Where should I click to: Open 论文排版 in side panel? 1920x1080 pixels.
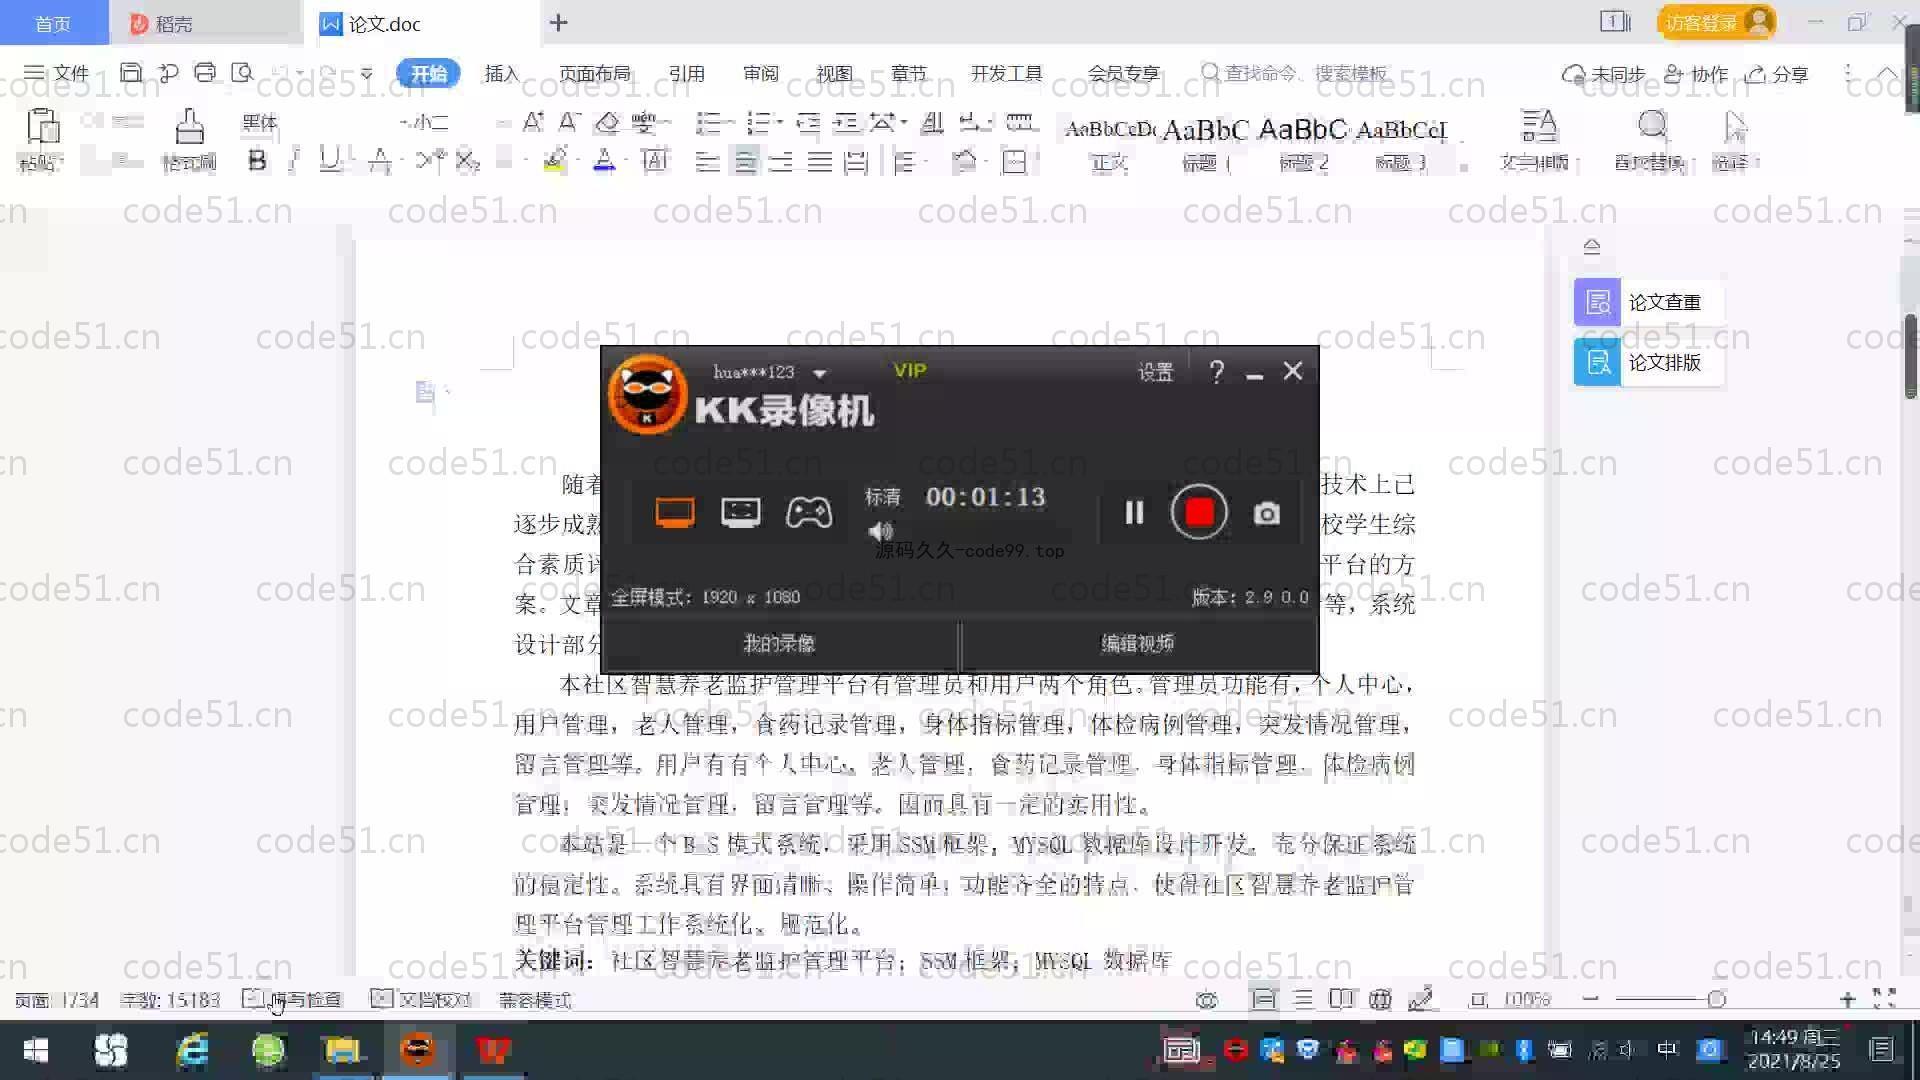[1648, 362]
